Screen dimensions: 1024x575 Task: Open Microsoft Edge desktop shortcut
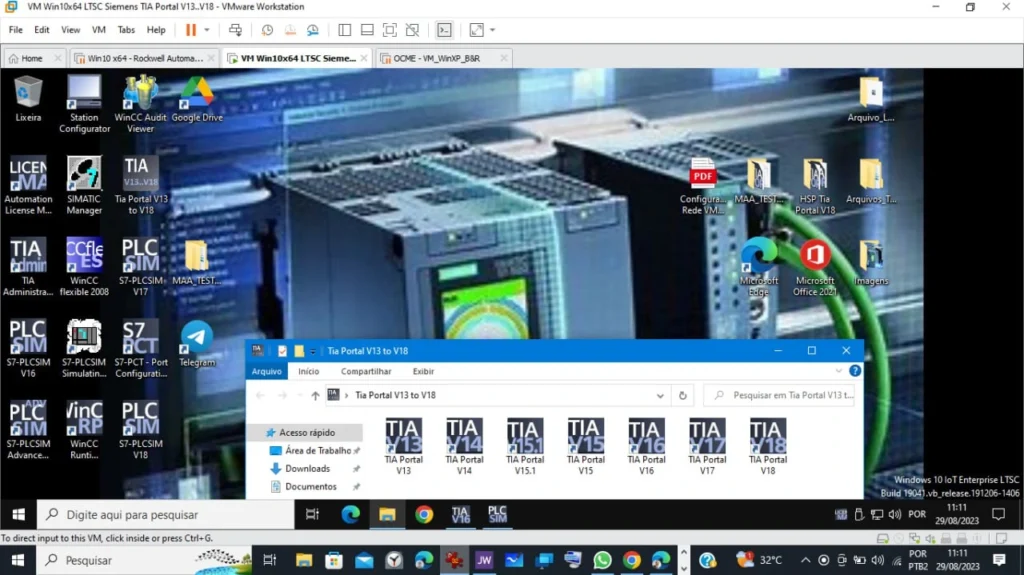[758, 269]
